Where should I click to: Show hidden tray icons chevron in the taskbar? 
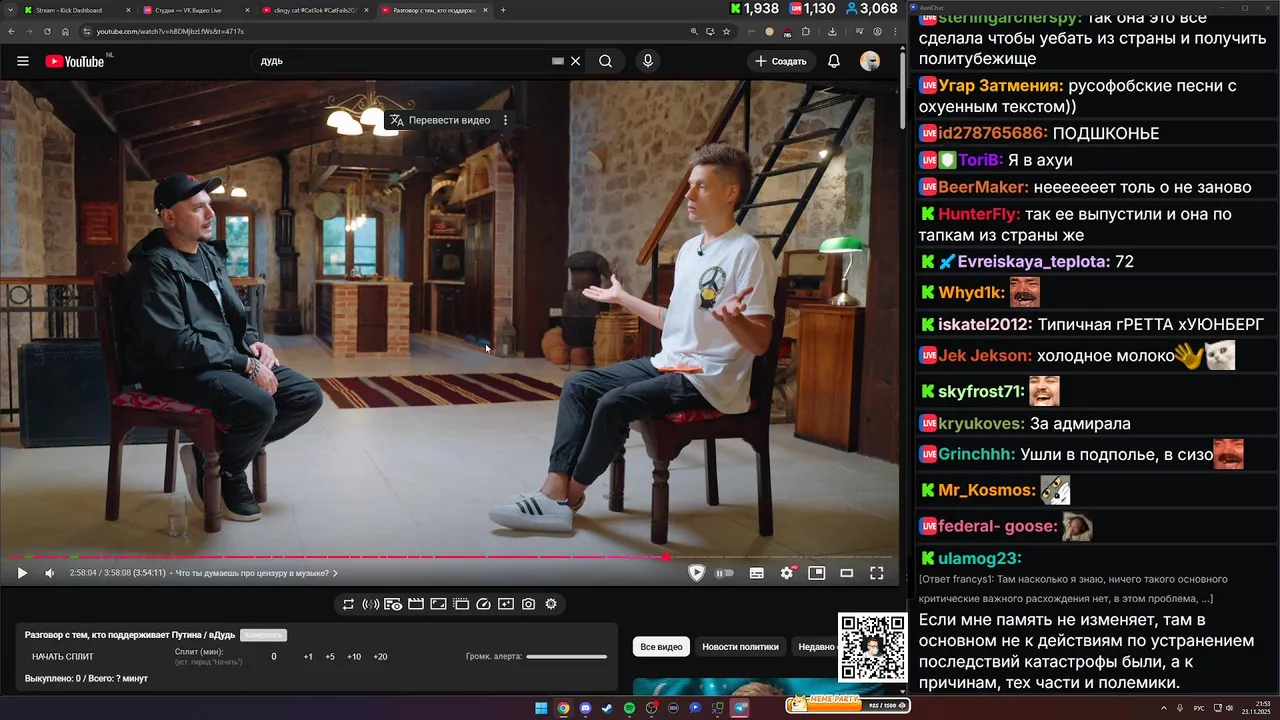click(1164, 708)
